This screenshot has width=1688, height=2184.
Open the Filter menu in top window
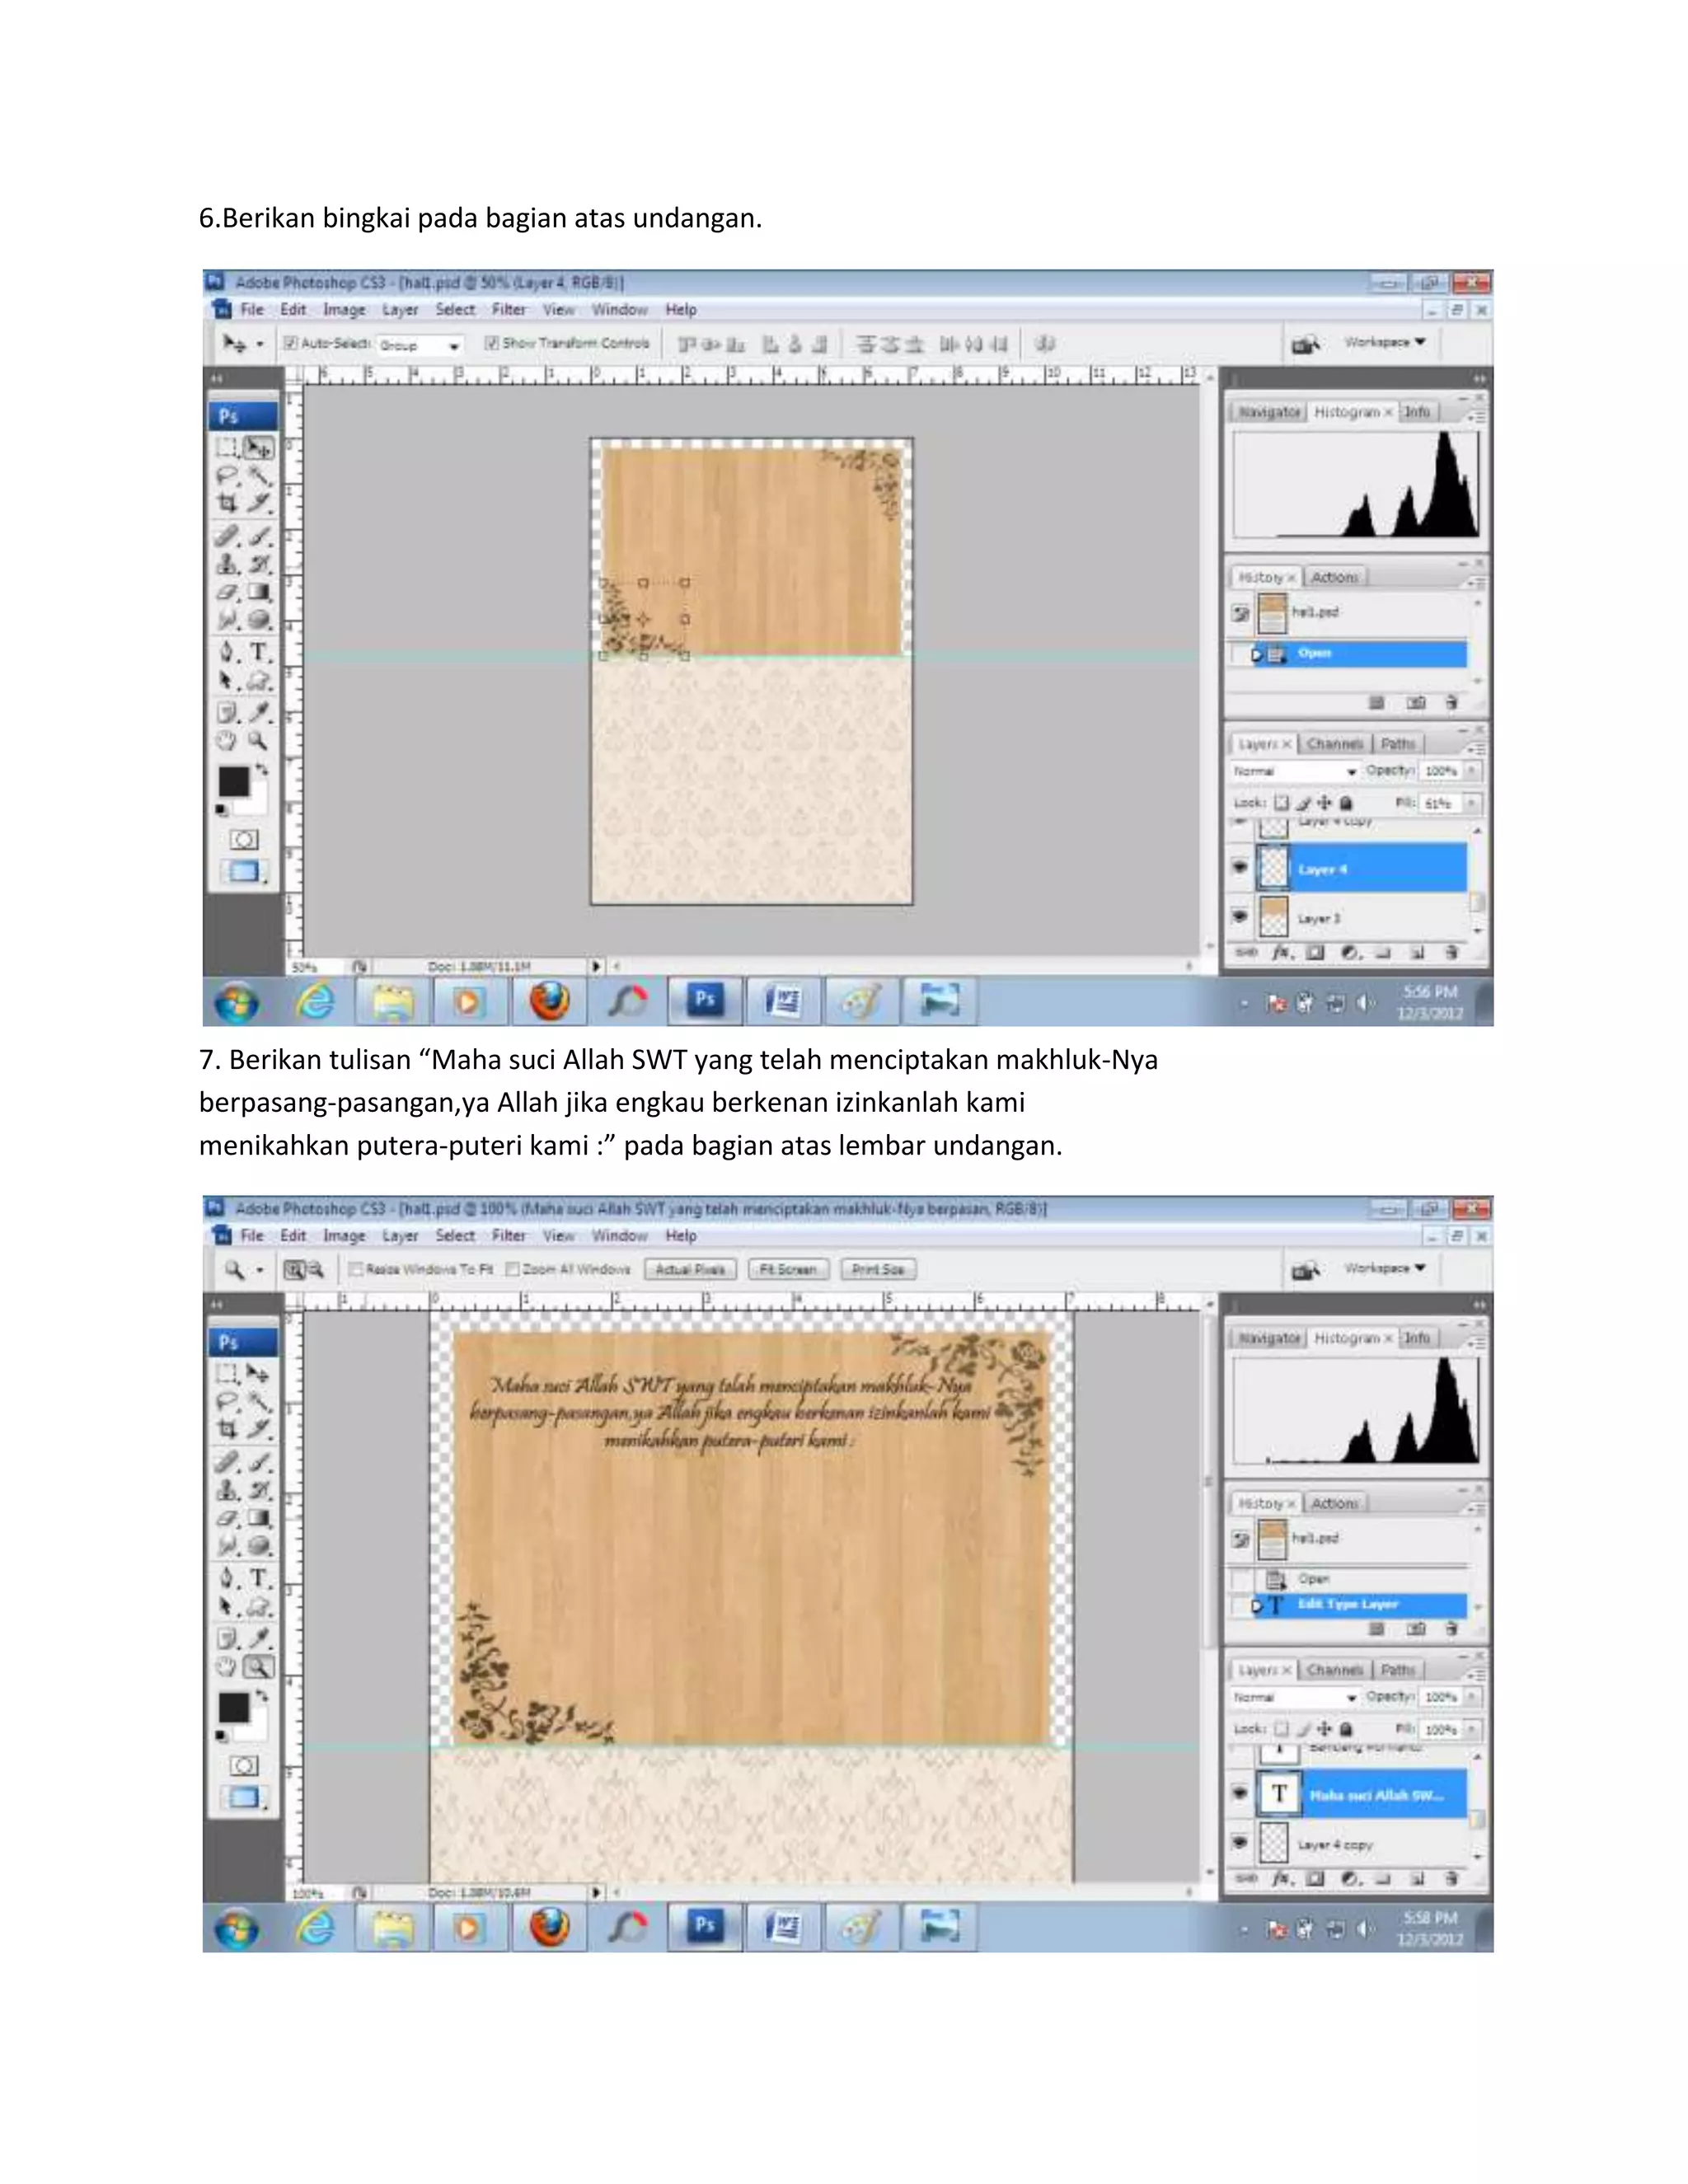click(x=508, y=310)
